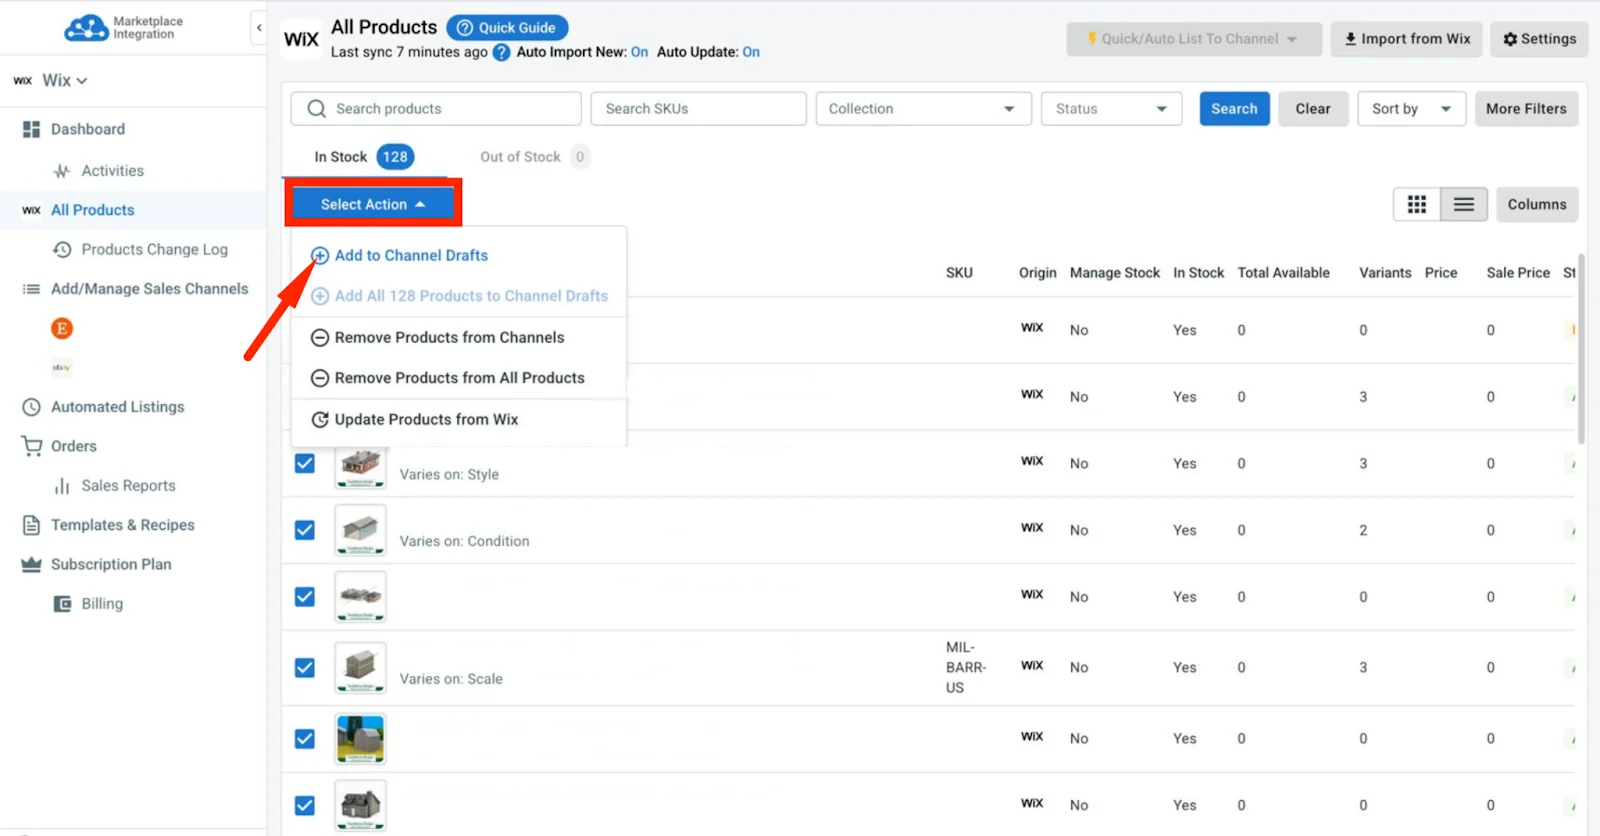Toggle Auto Import New setting
The width and height of the screenshot is (1600, 836).
[x=639, y=52]
